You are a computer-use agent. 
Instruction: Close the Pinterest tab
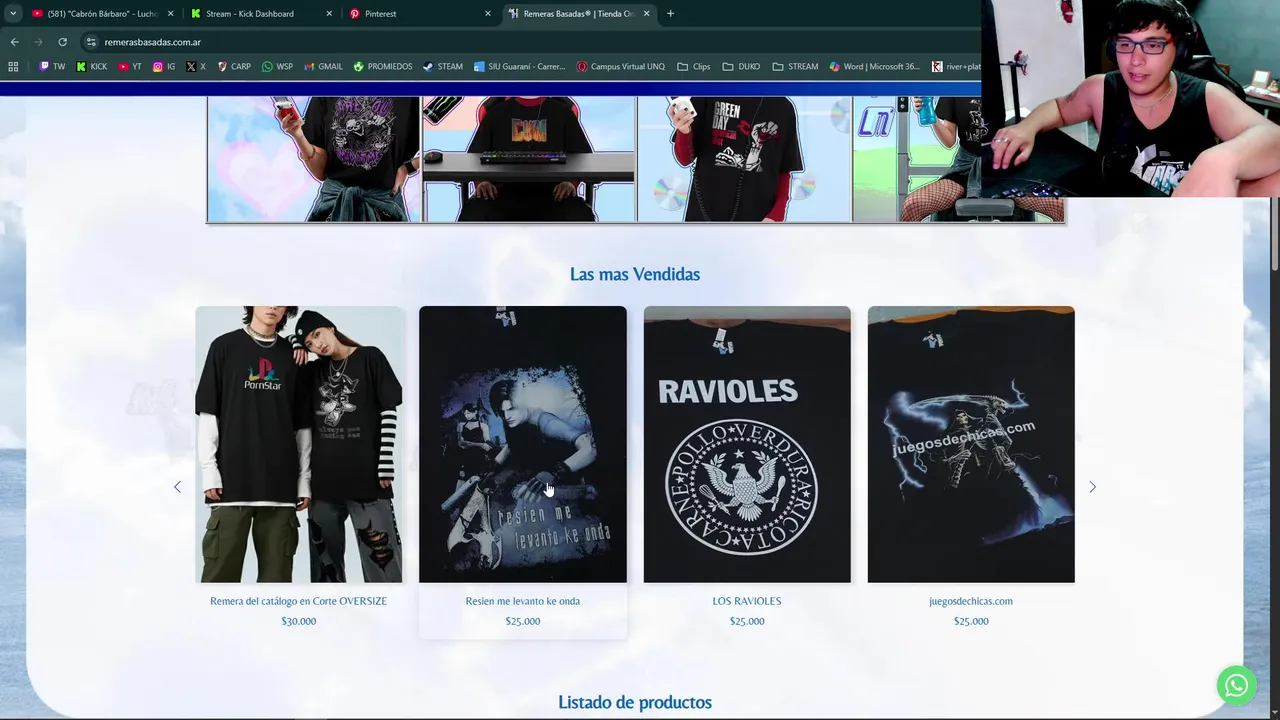[x=488, y=14]
